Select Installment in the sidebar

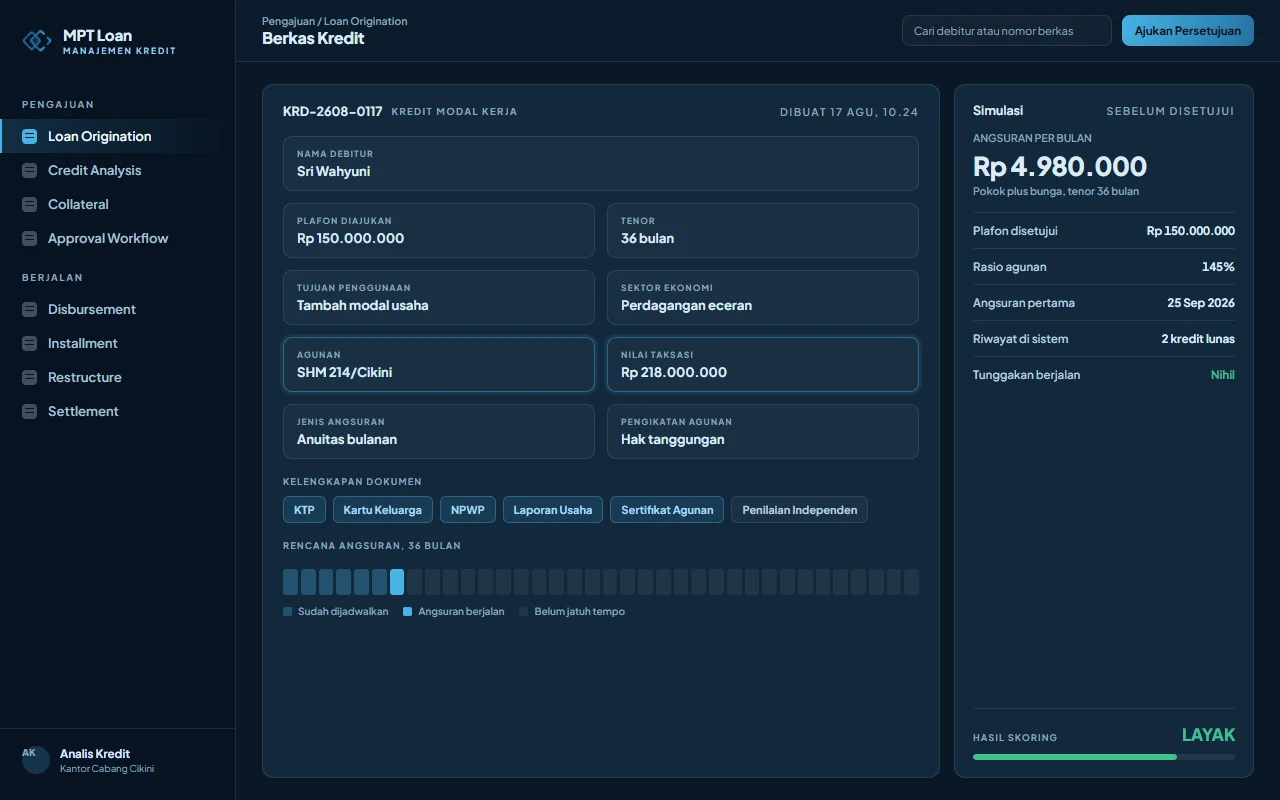coord(118,344)
